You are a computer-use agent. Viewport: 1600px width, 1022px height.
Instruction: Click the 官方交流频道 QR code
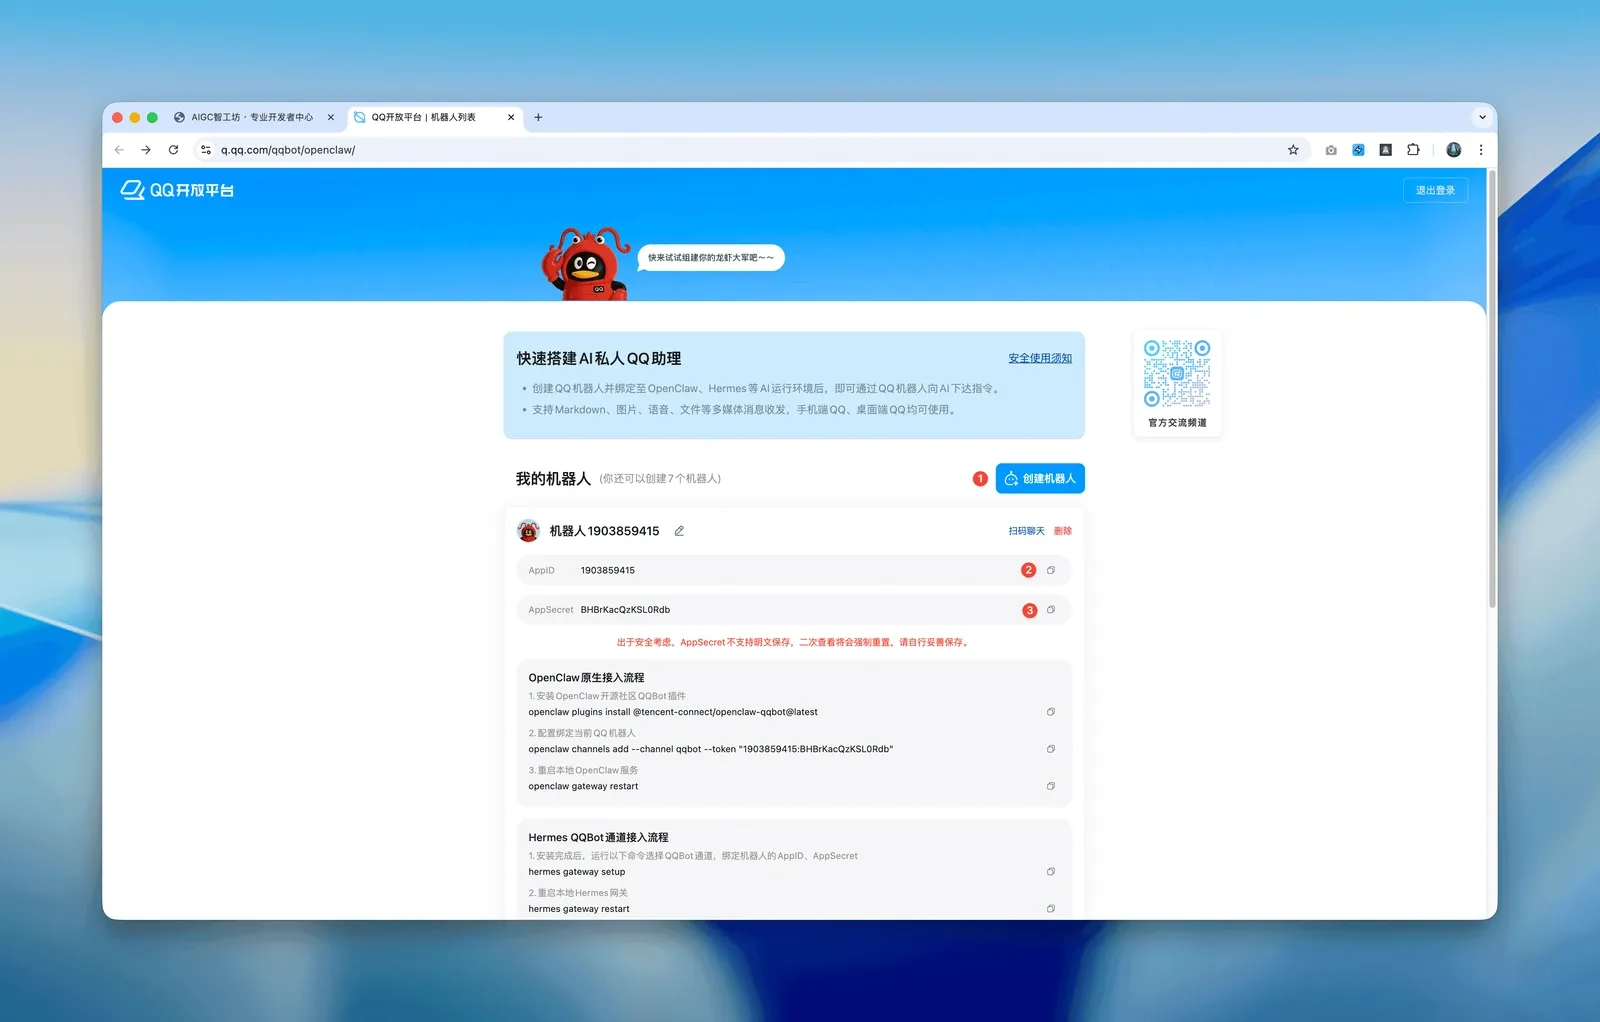1177,373
